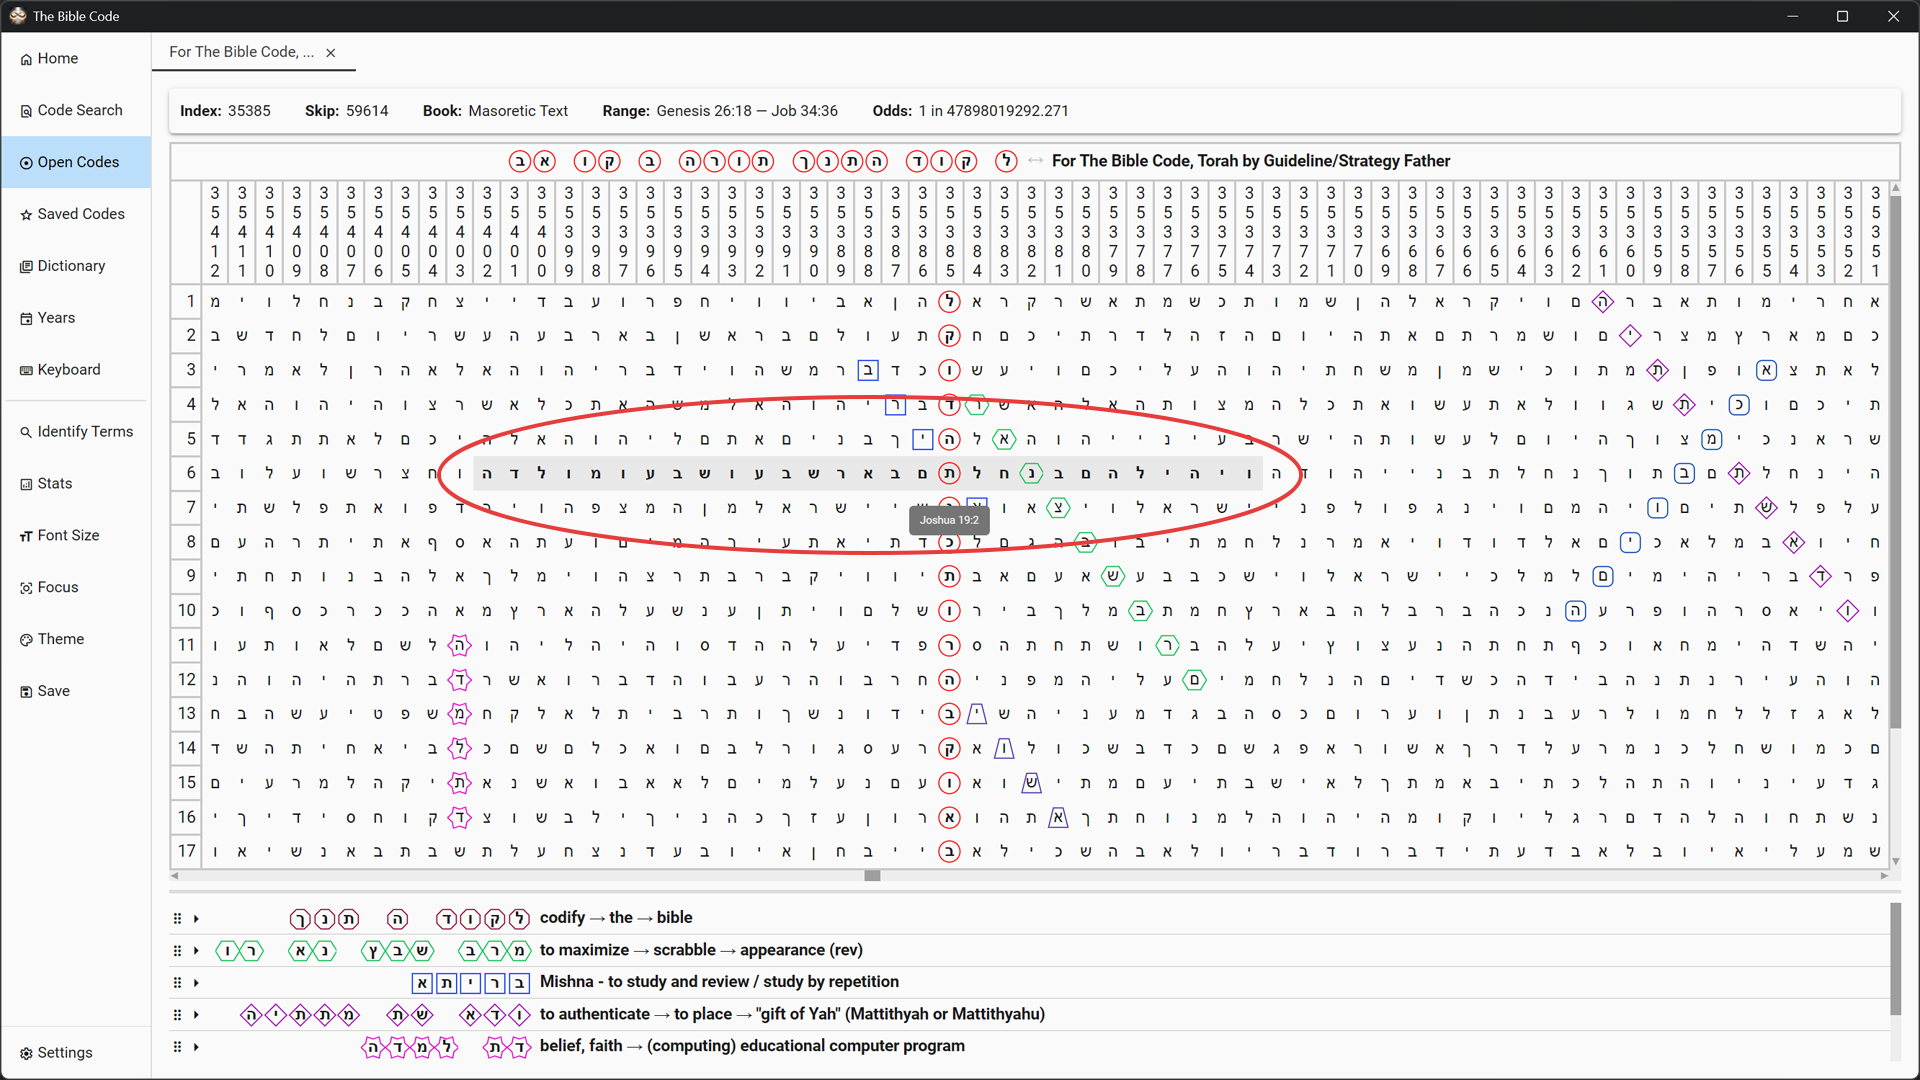
Task: Click the horizontal scrollbar below the grid
Action: pyautogui.click(x=871, y=876)
